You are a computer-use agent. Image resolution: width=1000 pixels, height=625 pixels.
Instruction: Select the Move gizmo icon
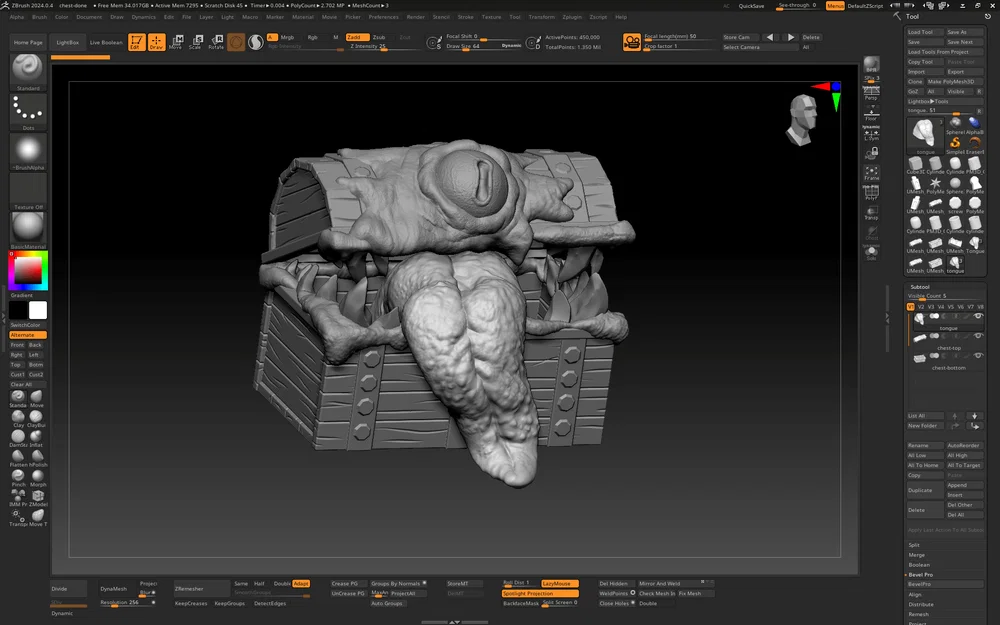[x=176, y=41]
